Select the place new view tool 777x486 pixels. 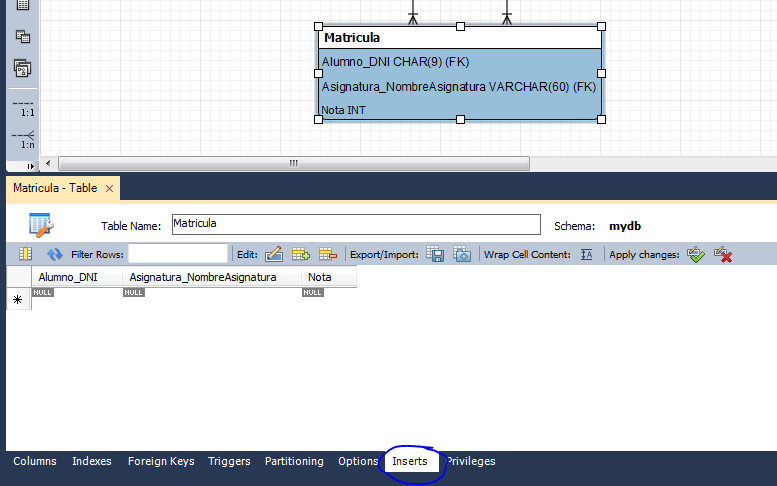pyautogui.click(x=22, y=37)
